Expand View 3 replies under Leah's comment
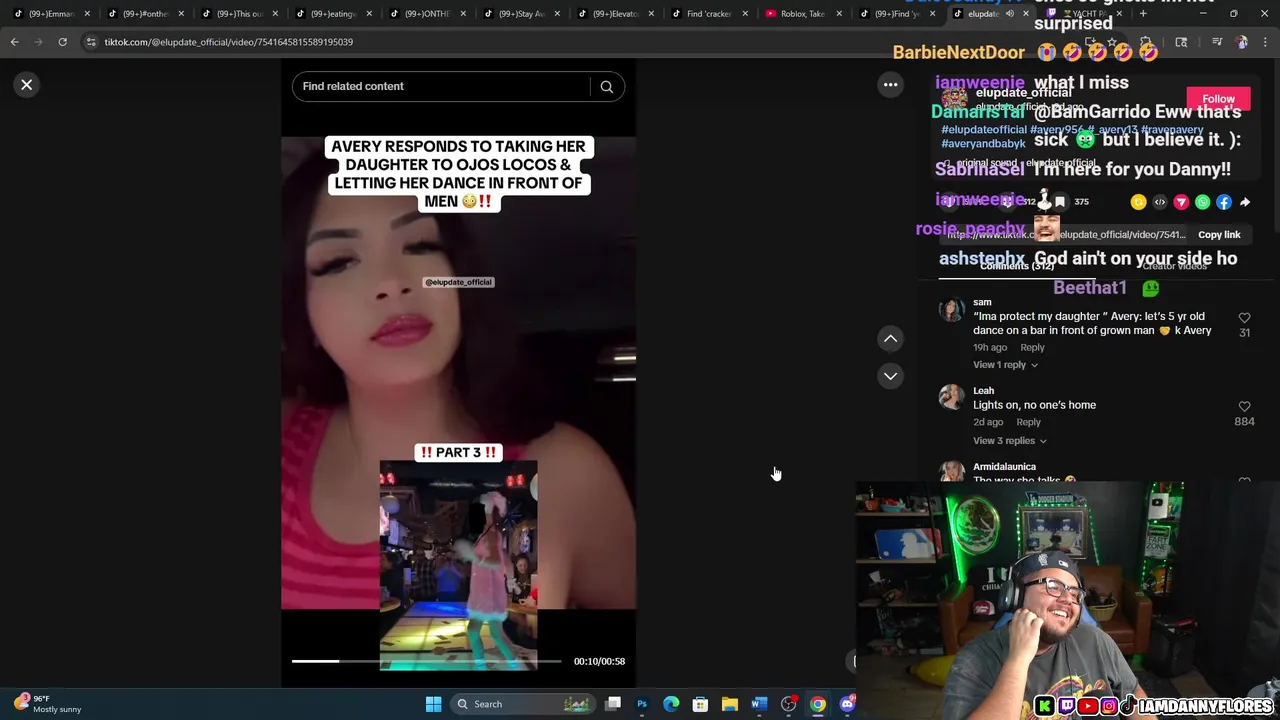The image size is (1280, 720). click(1010, 441)
